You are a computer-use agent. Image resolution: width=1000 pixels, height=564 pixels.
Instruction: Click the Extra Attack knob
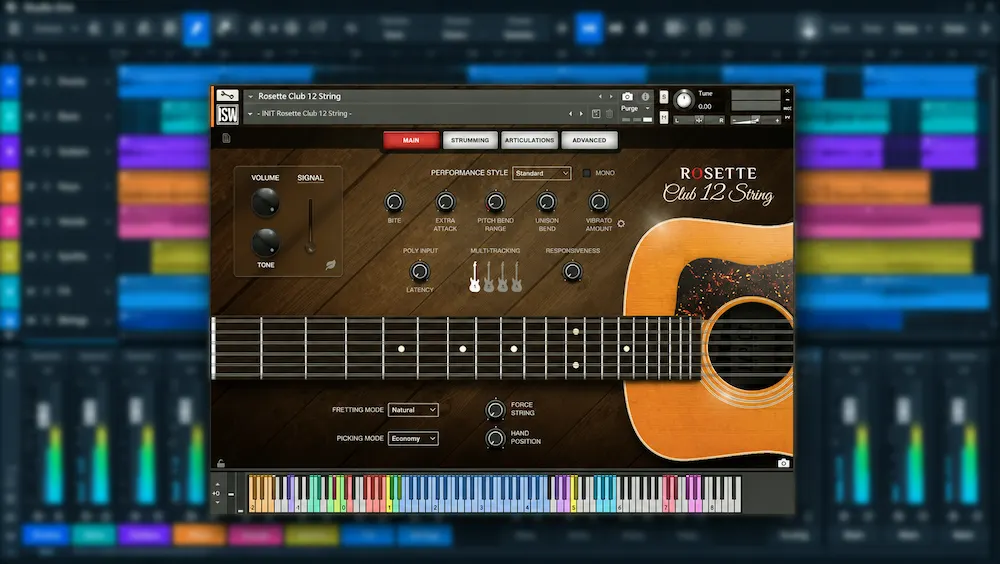[445, 202]
